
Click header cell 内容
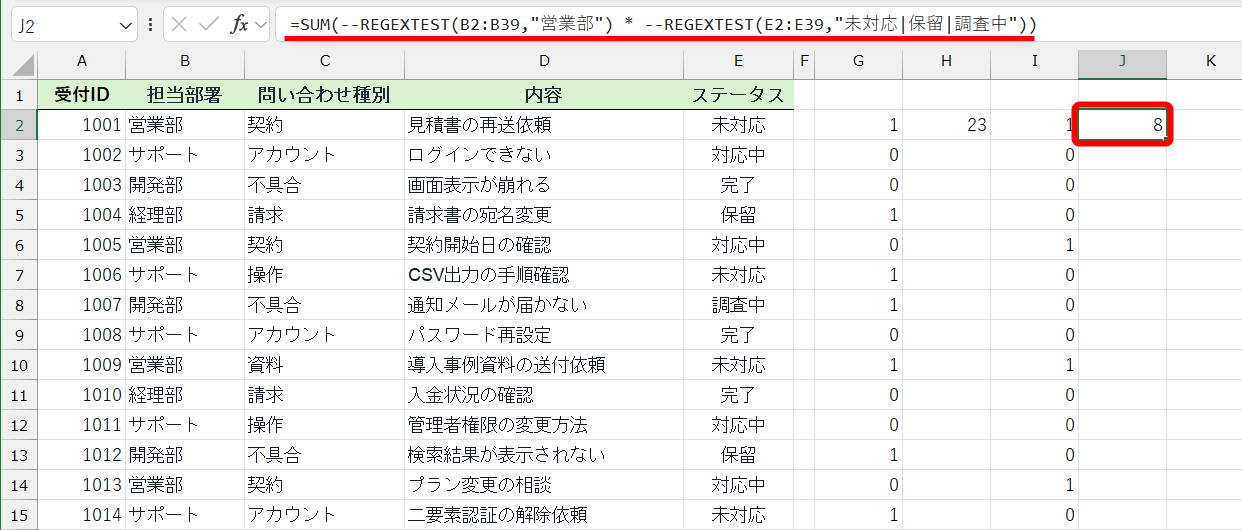544,95
